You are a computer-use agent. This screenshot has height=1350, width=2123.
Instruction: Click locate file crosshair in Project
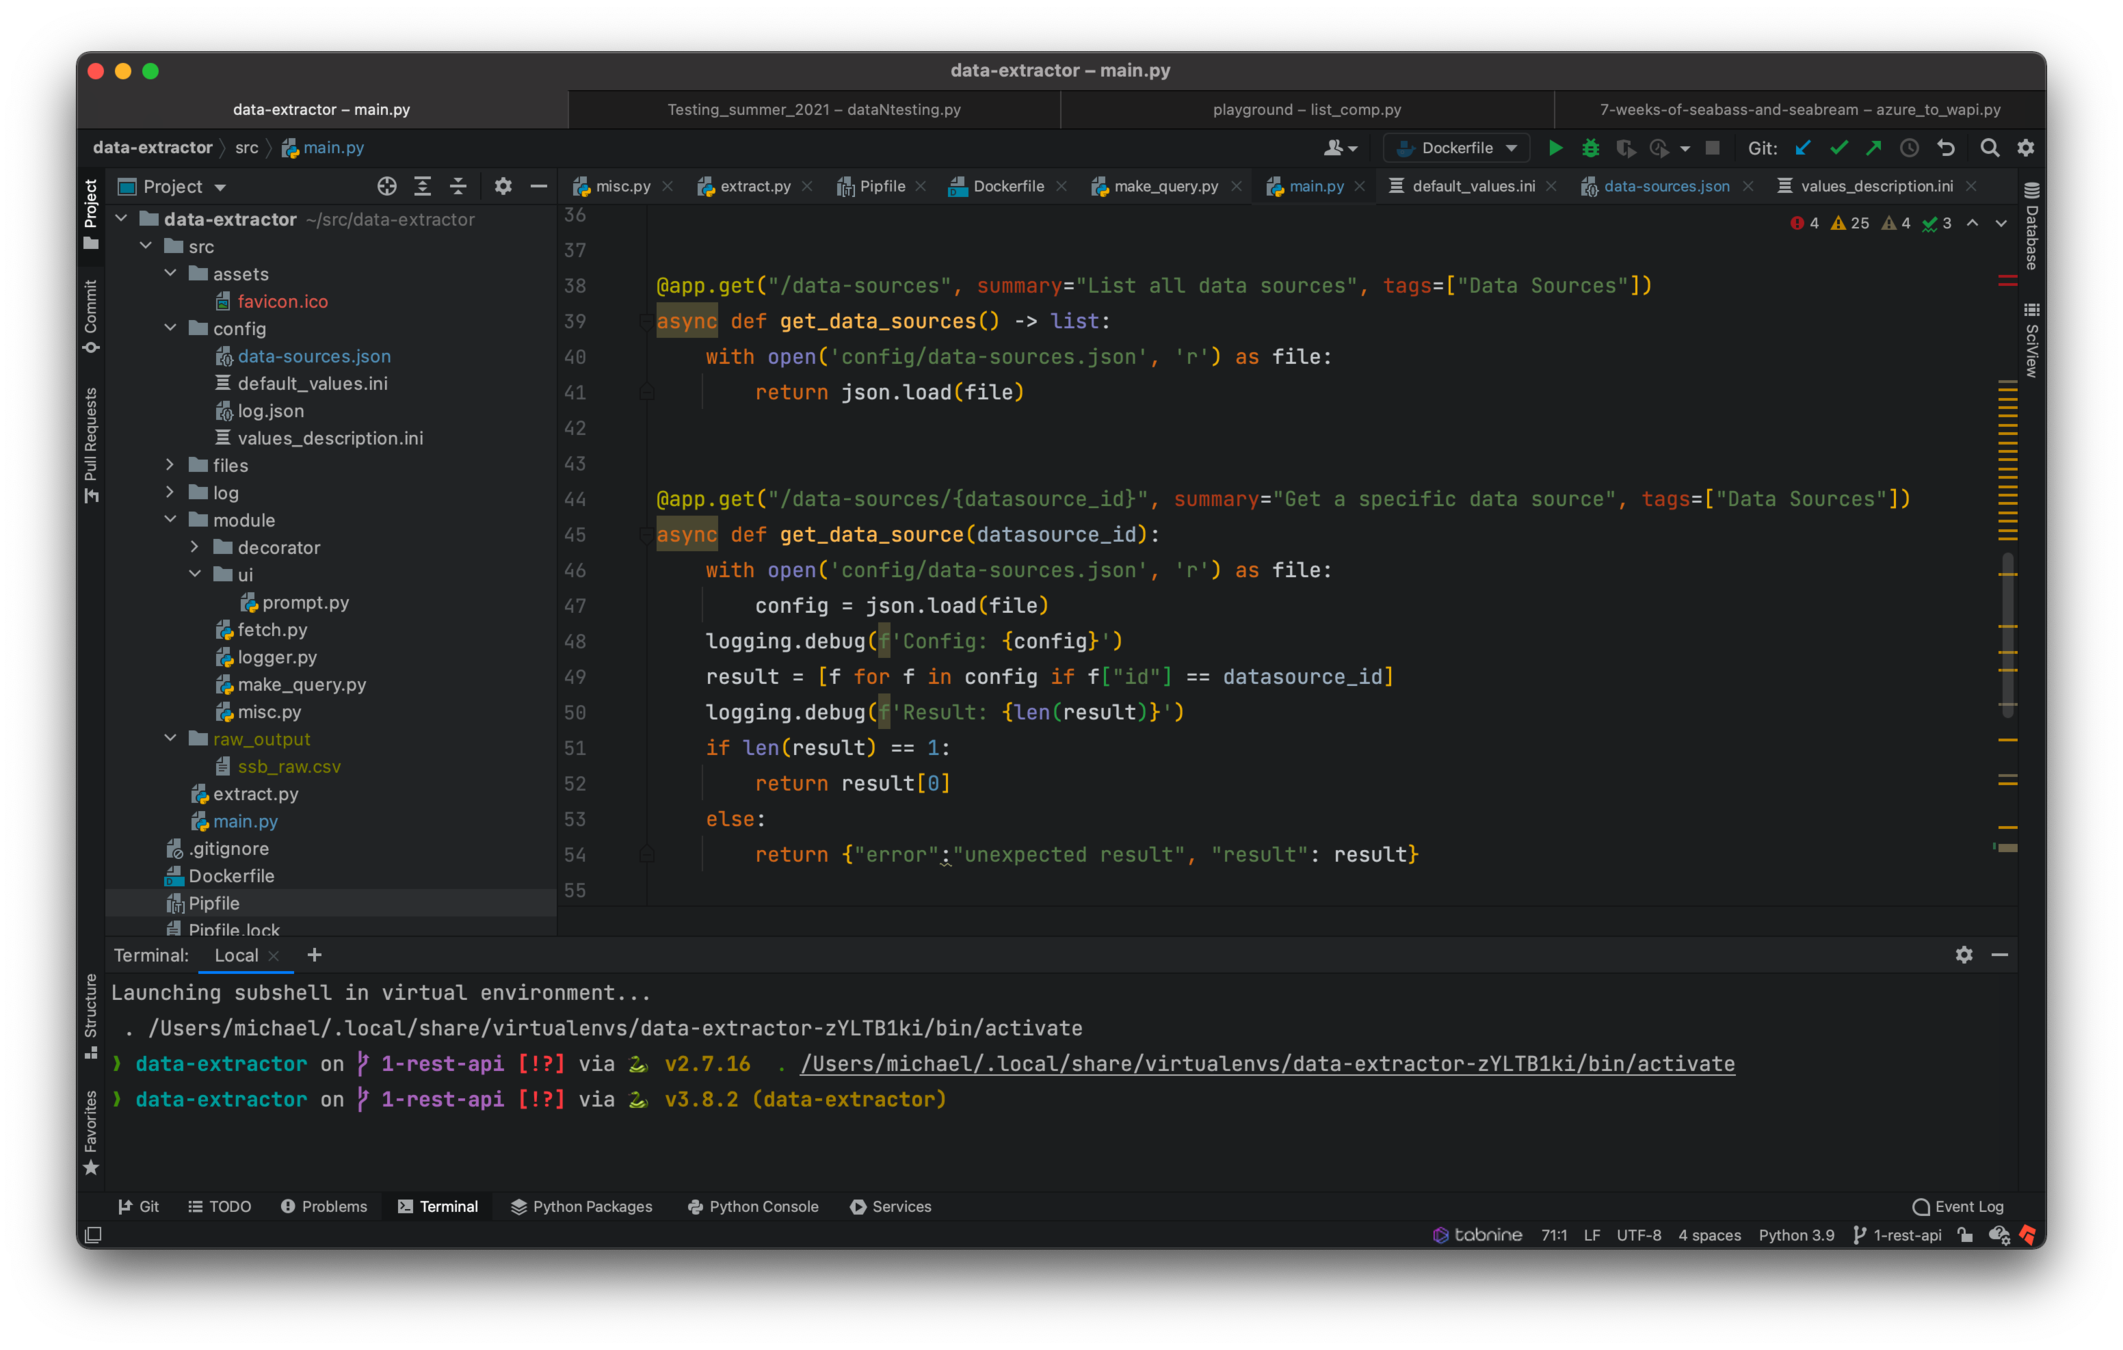pyautogui.click(x=386, y=187)
